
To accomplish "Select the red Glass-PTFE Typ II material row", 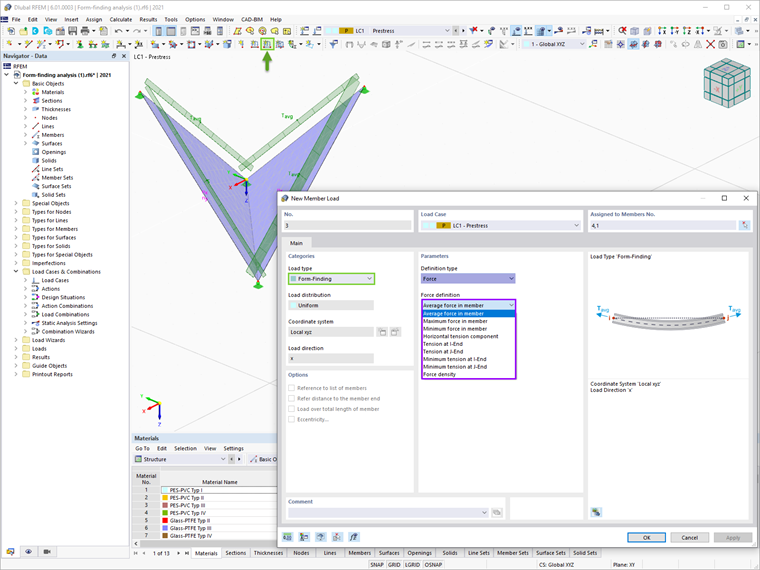I will (218, 520).
